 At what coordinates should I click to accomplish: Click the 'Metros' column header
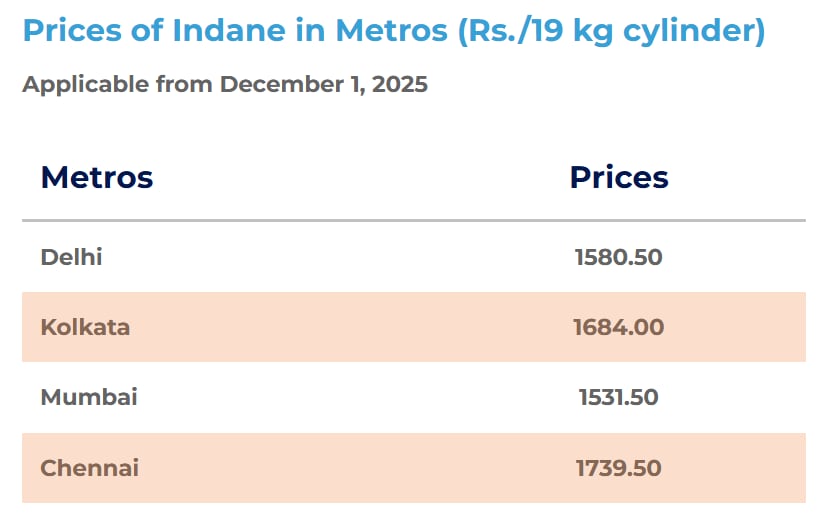coord(97,177)
